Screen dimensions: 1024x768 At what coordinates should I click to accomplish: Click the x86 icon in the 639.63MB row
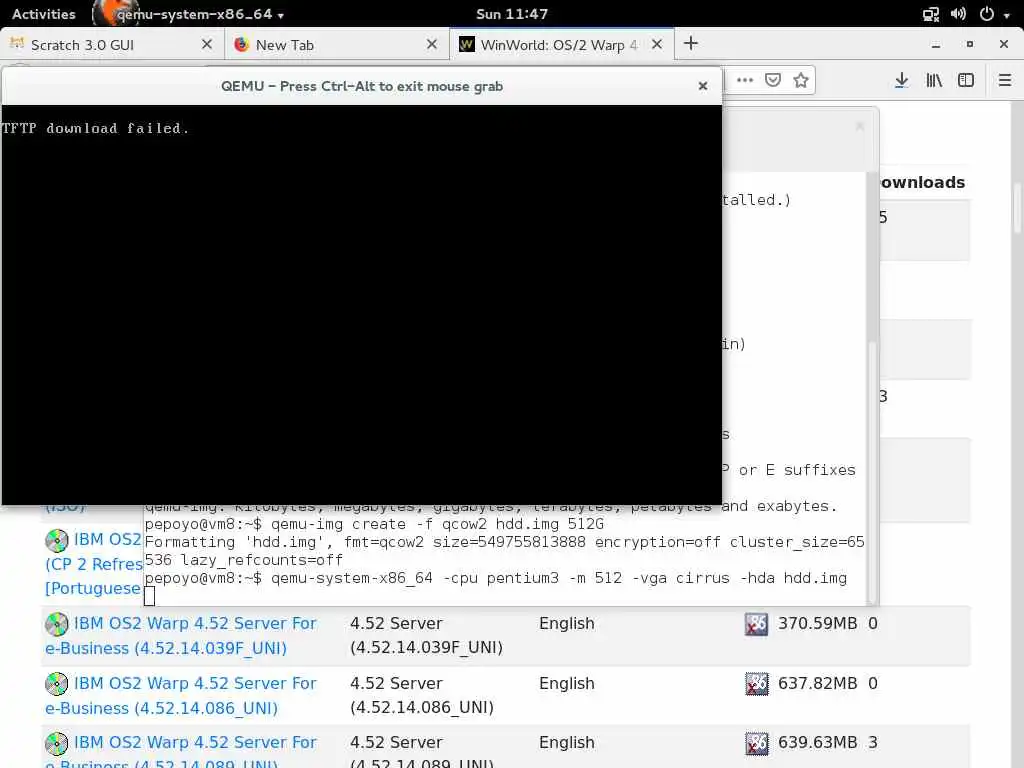tap(756, 743)
